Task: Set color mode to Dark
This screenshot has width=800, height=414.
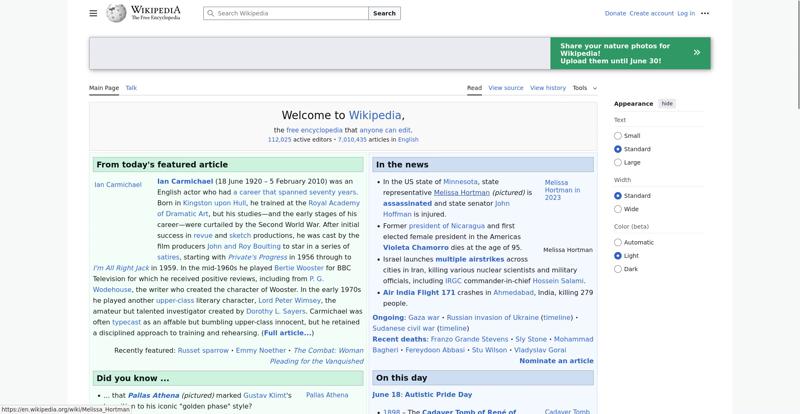Action: coord(618,269)
